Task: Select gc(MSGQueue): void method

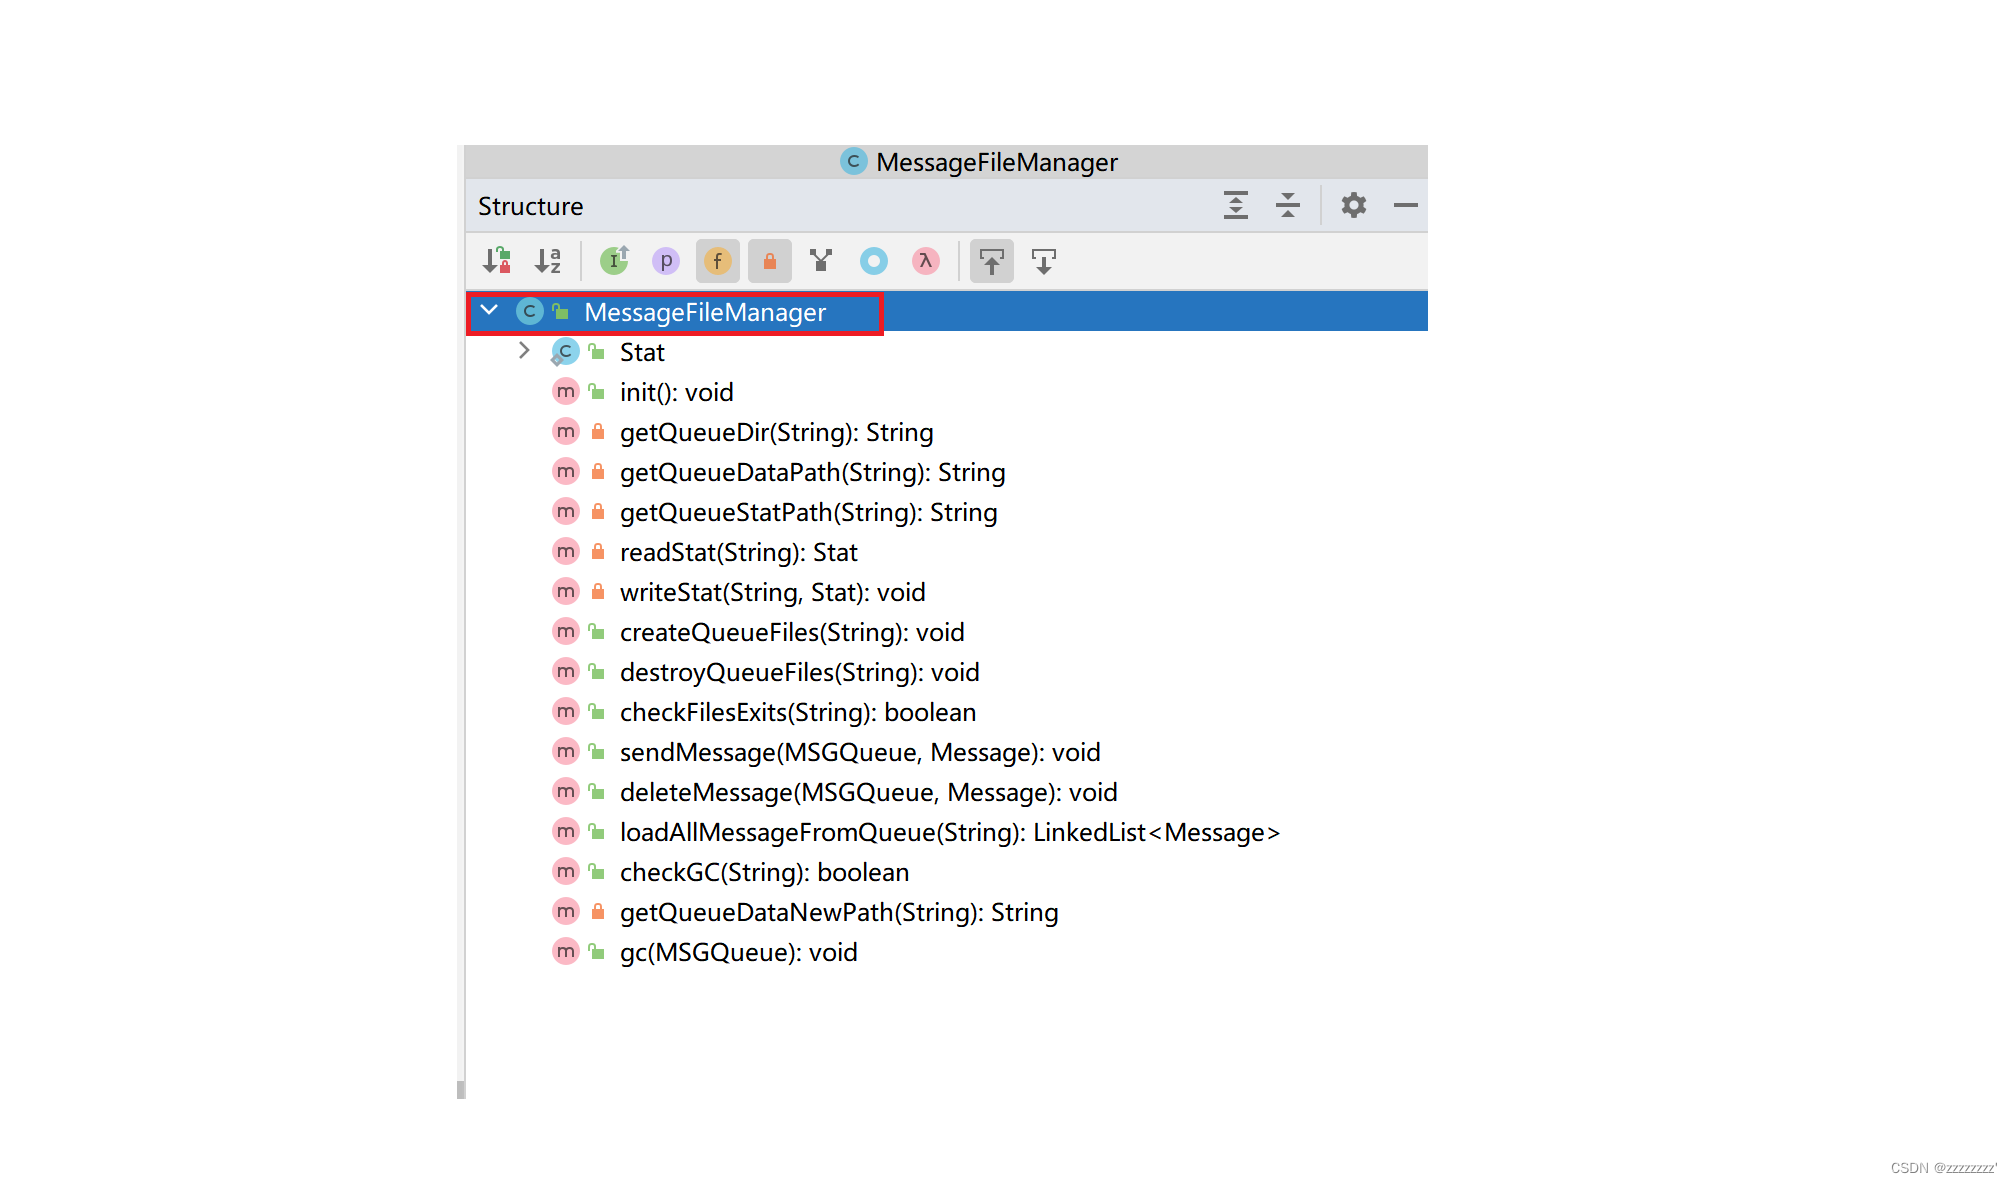Action: click(947, 952)
